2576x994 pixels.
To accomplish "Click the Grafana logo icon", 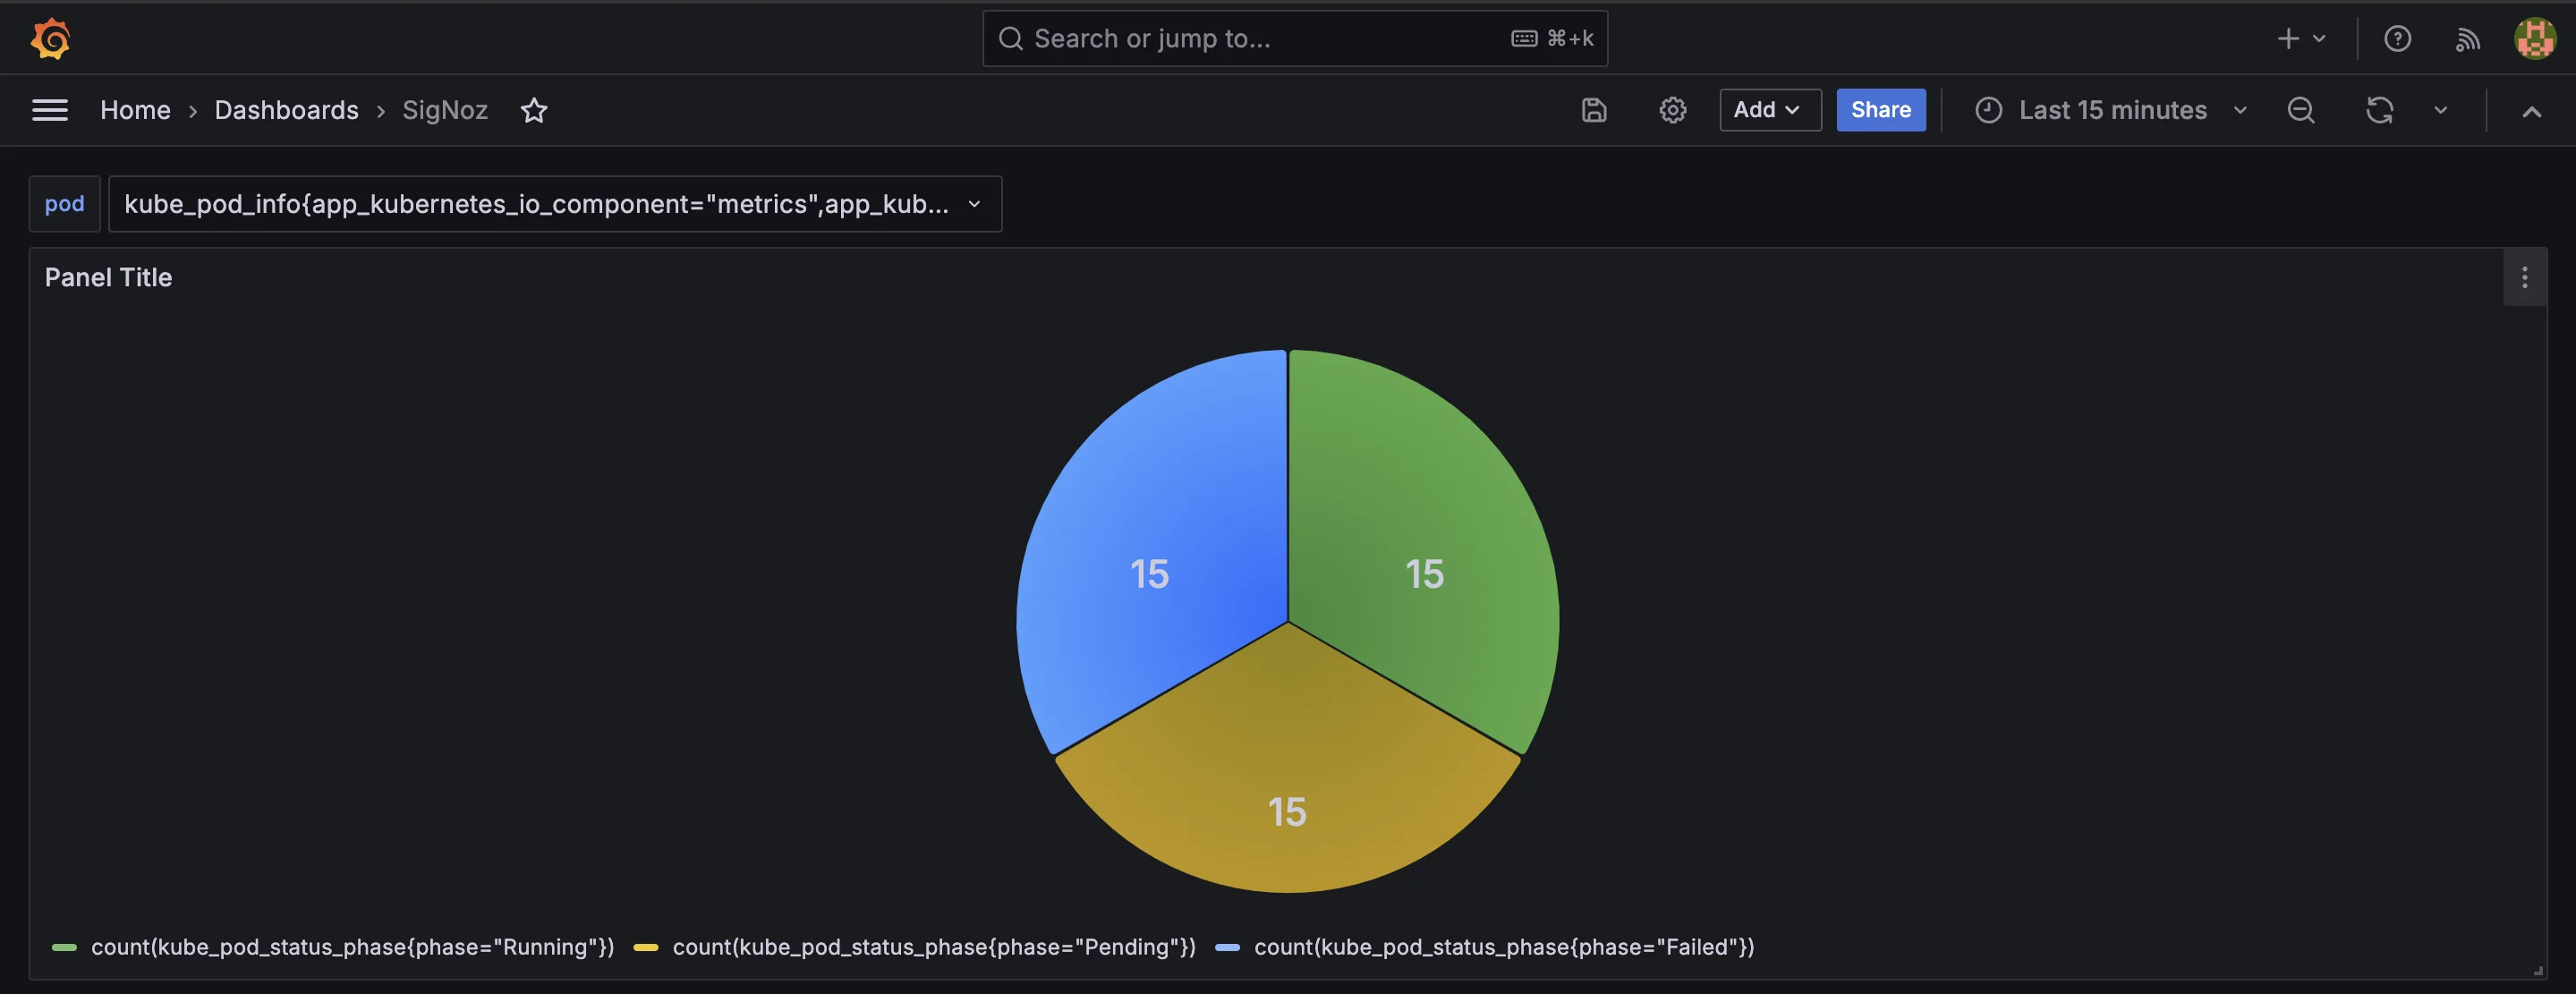I will pyautogui.click(x=50, y=39).
